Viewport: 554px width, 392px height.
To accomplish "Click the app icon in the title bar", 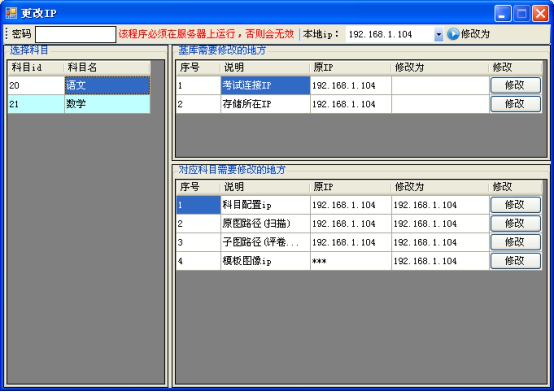I will coord(11,13).
